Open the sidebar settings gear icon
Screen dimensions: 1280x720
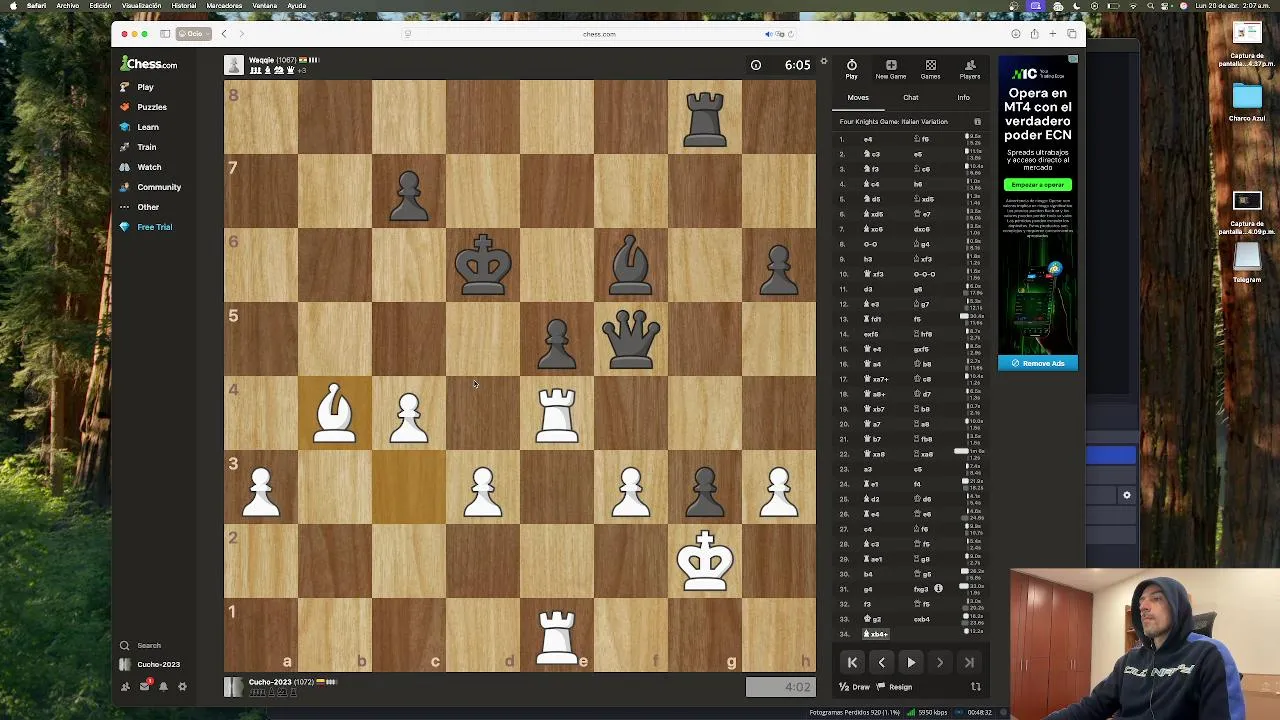click(182, 686)
